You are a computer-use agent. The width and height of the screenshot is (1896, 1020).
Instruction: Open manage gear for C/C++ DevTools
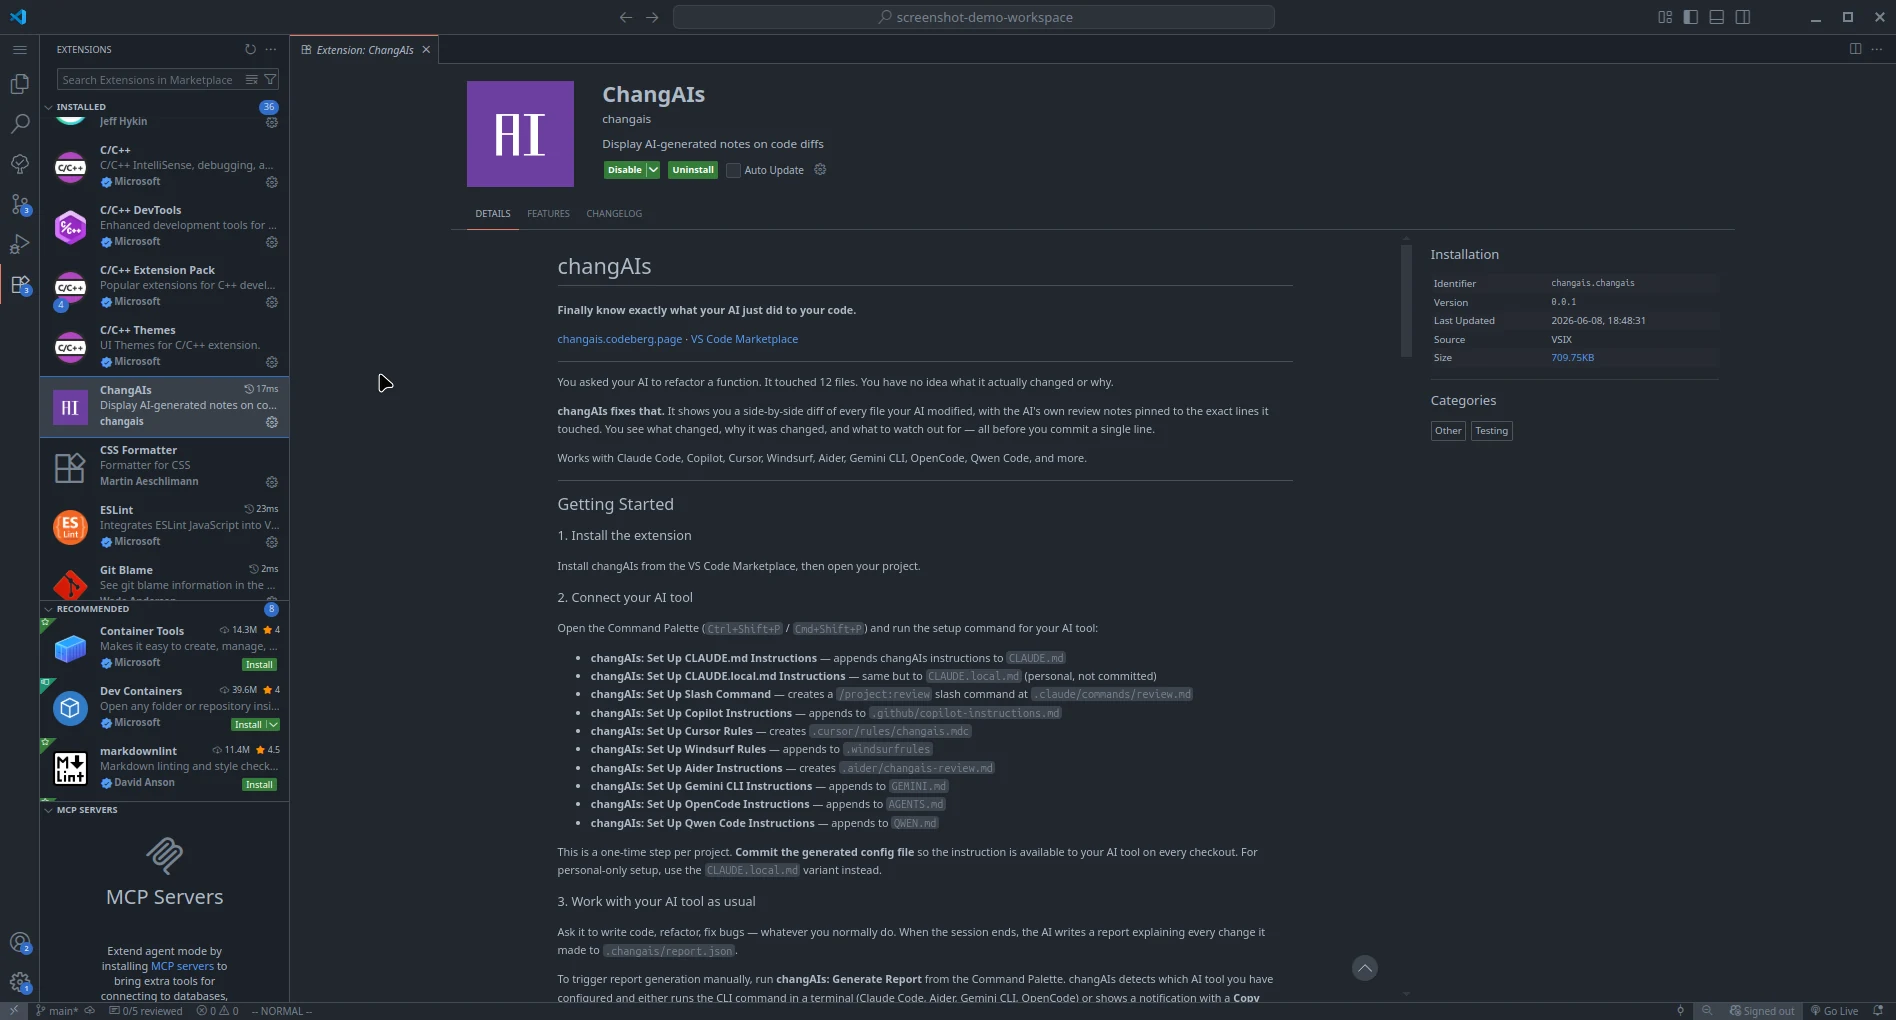point(271,242)
